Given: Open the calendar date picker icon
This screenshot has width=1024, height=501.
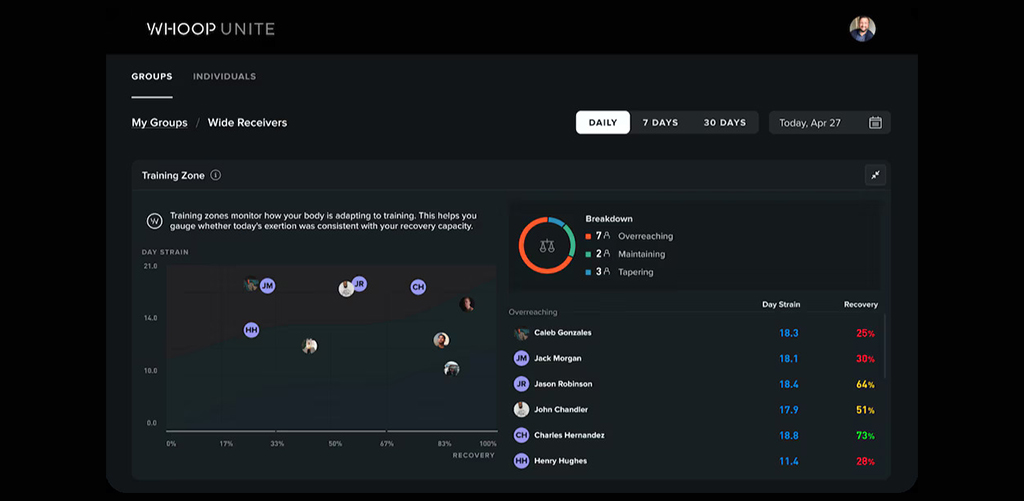Looking at the screenshot, I should (875, 123).
